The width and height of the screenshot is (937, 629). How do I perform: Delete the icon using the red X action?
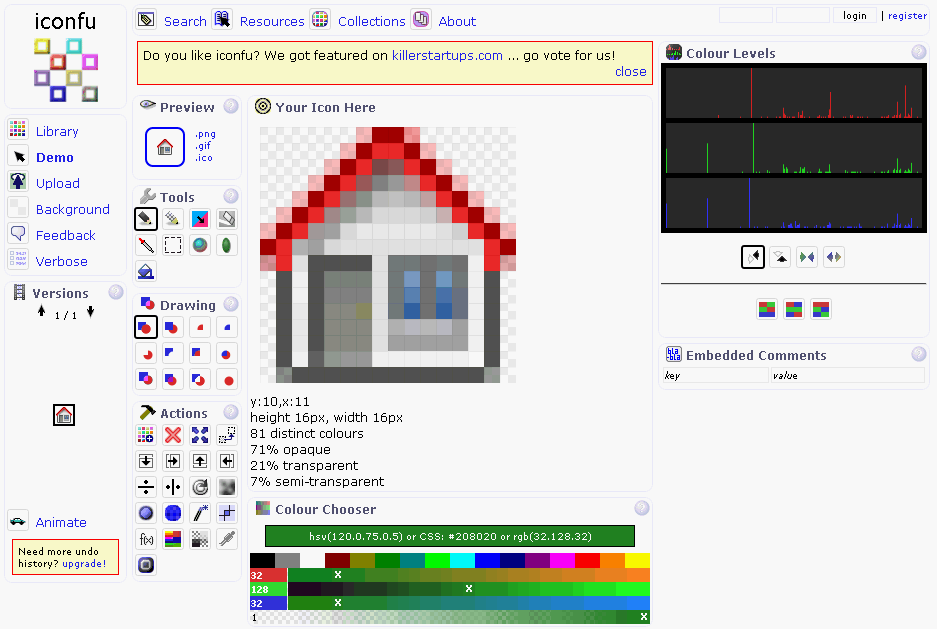click(172, 434)
